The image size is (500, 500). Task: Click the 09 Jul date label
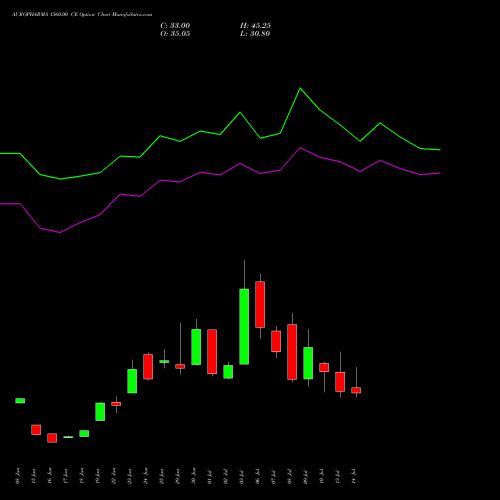click(306, 476)
